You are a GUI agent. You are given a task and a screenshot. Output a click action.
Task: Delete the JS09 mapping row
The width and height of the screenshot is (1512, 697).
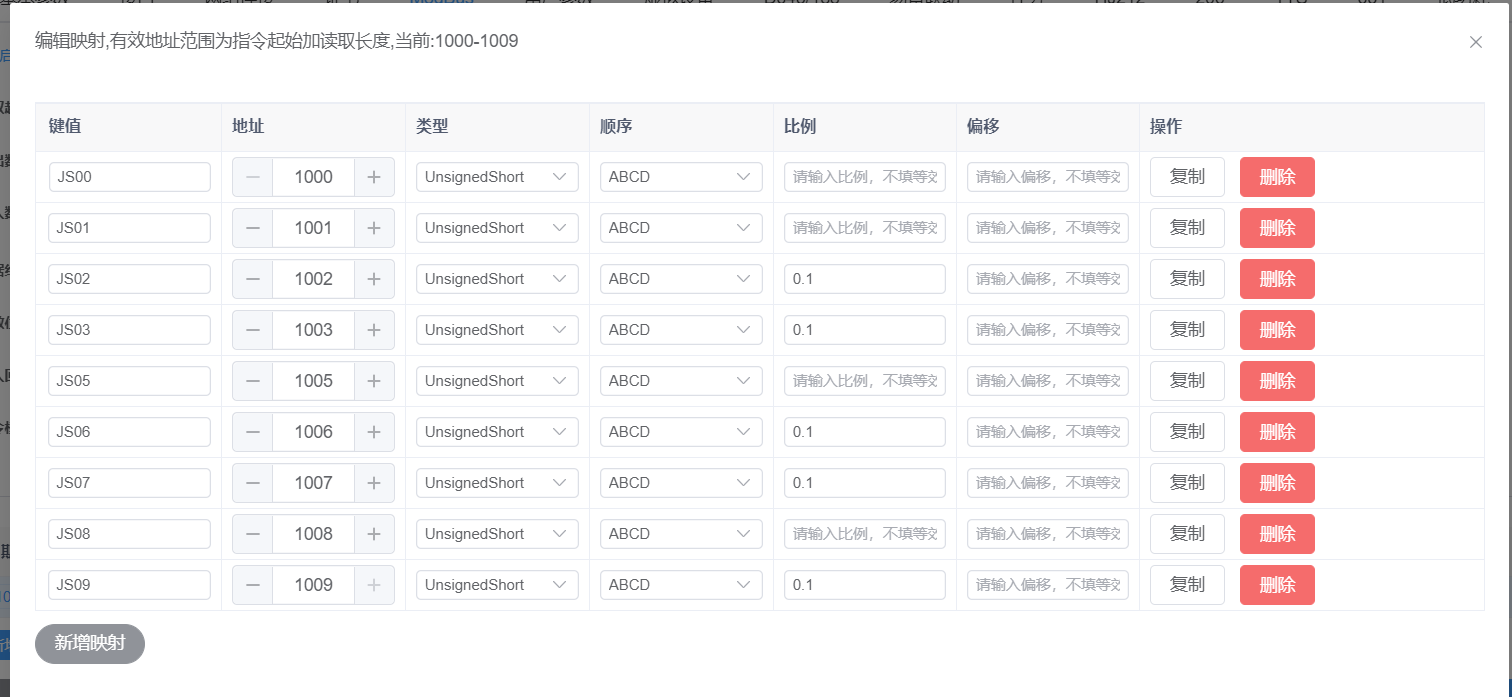click(x=1277, y=585)
